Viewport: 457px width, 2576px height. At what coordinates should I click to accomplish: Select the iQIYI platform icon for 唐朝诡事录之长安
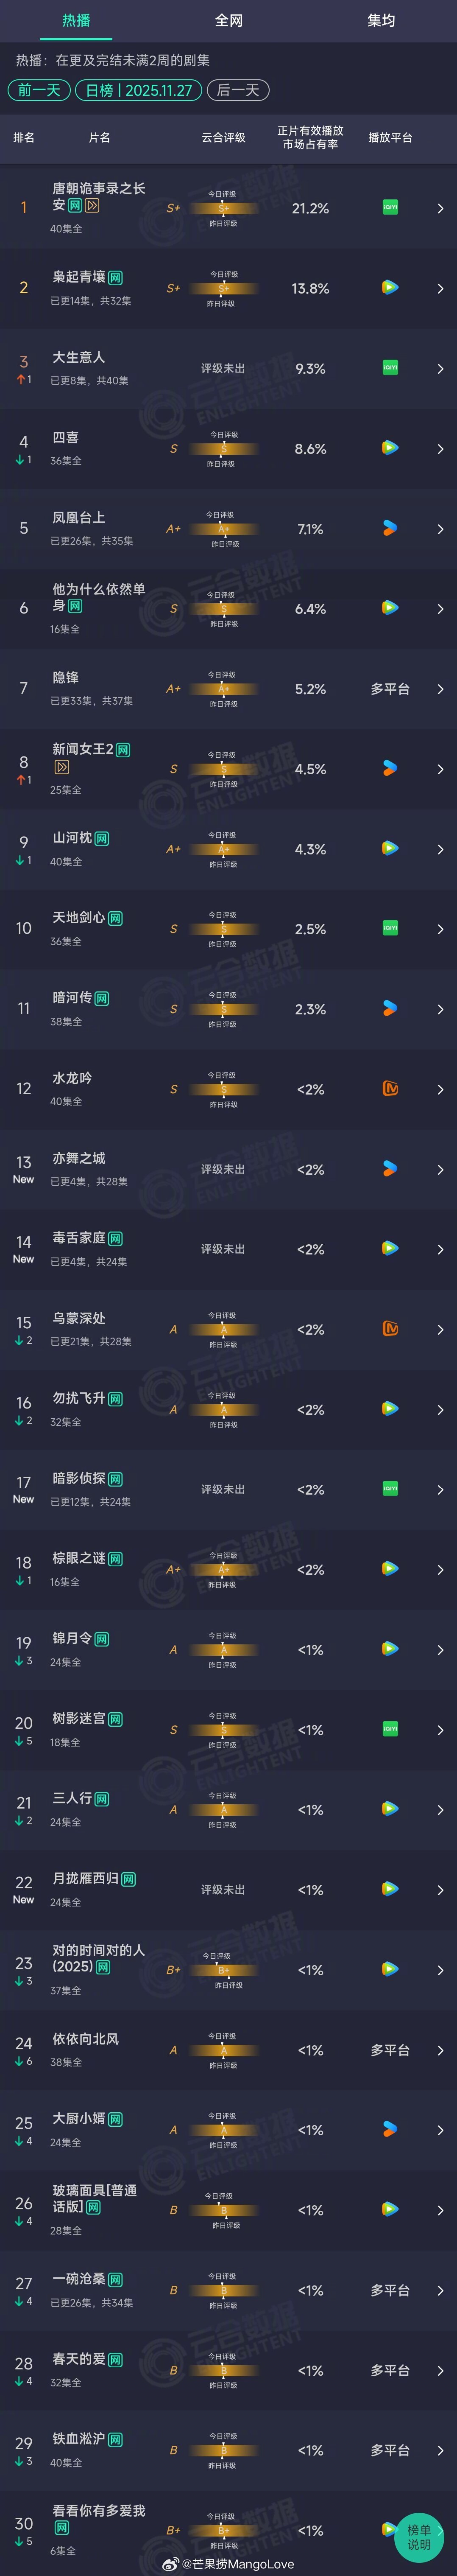pyautogui.click(x=390, y=208)
